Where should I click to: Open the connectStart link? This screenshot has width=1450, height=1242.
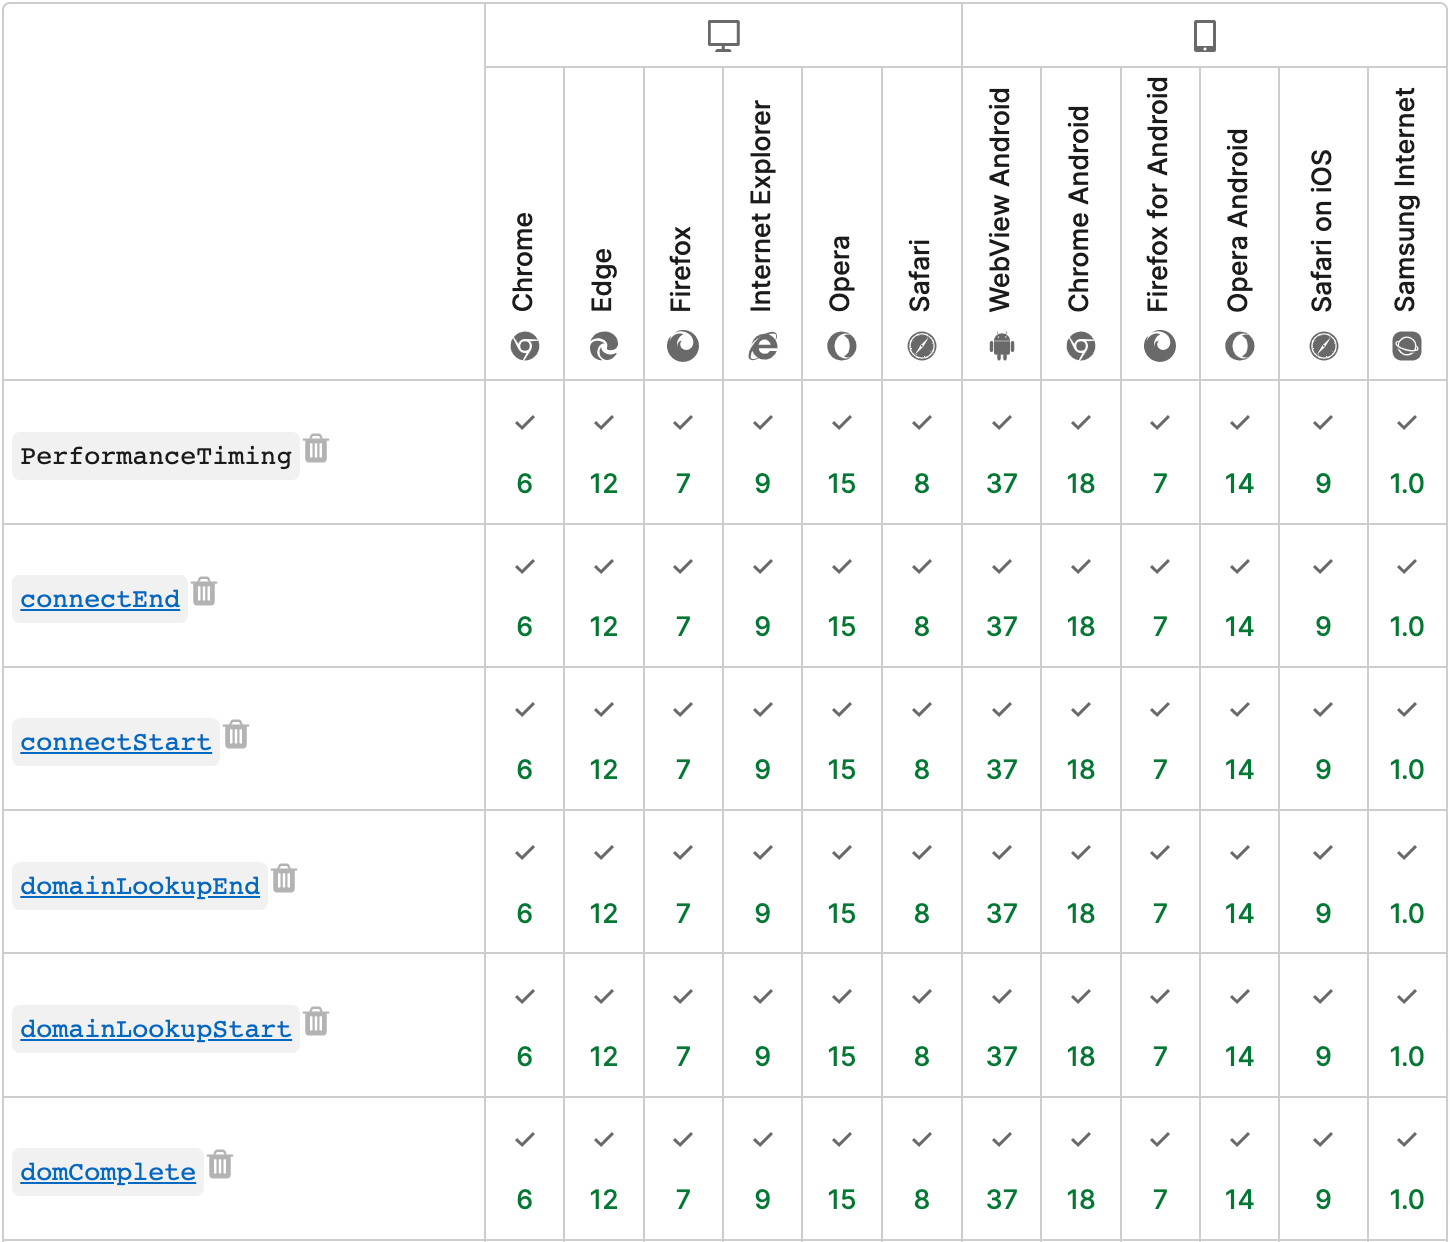[116, 742]
